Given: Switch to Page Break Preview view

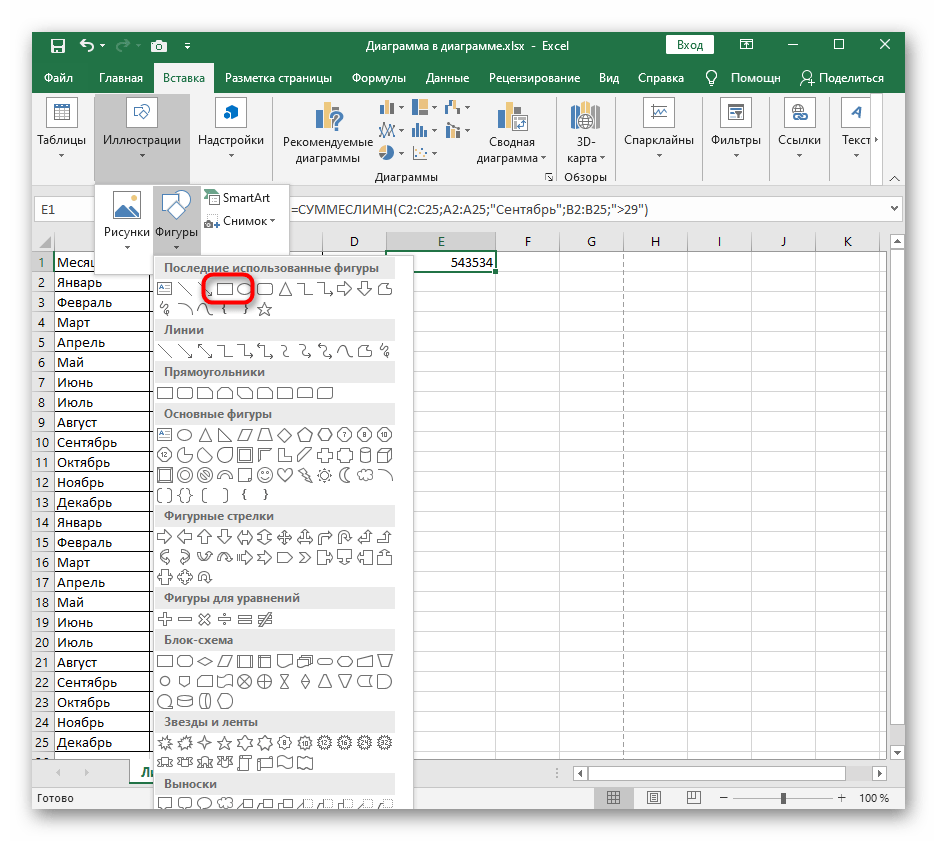Looking at the screenshot, I should (692, 798).
